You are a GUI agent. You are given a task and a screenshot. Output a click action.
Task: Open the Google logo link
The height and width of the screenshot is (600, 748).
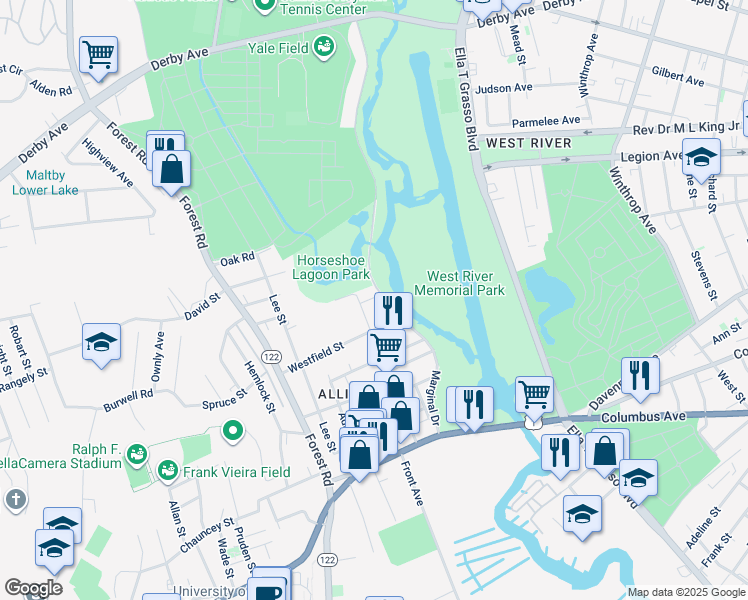pos(33,588)
